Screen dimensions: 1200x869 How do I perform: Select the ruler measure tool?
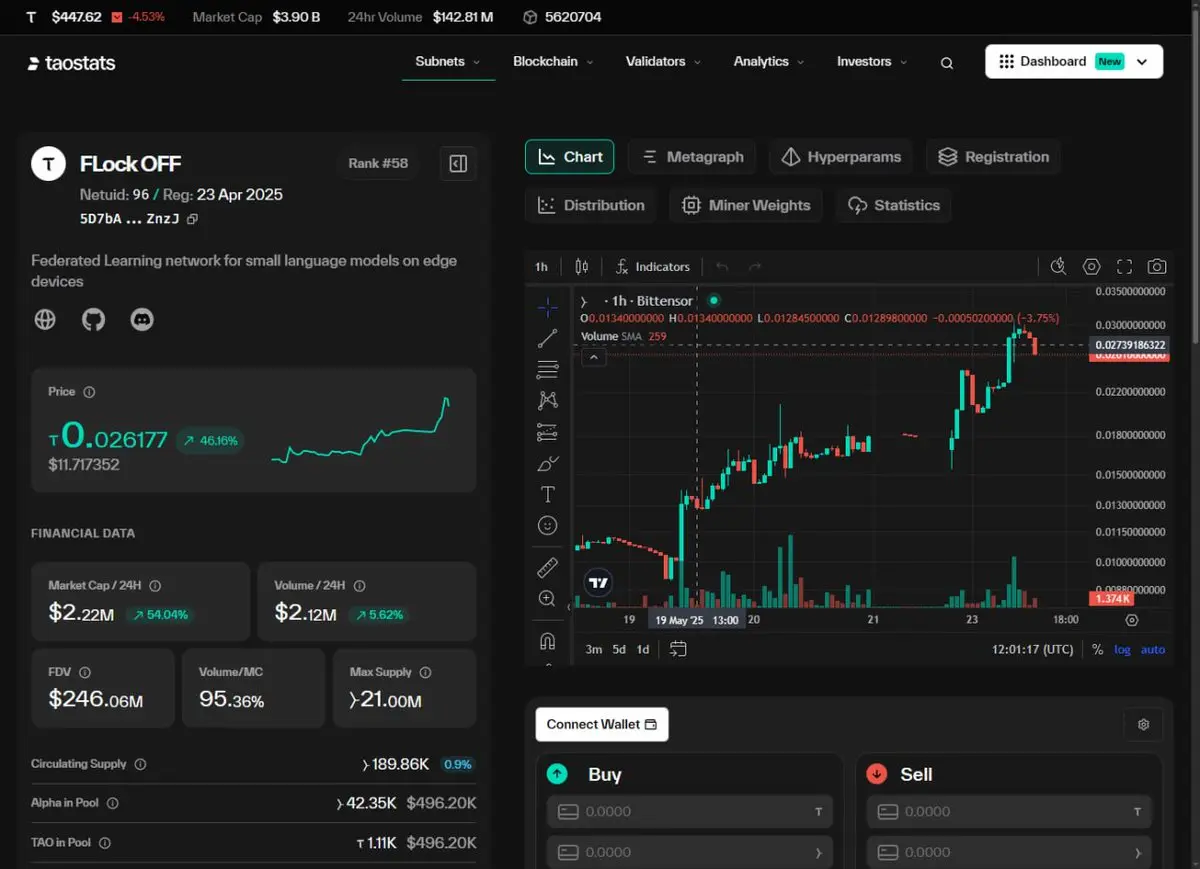pyautogui.click(x=547, y=568)
